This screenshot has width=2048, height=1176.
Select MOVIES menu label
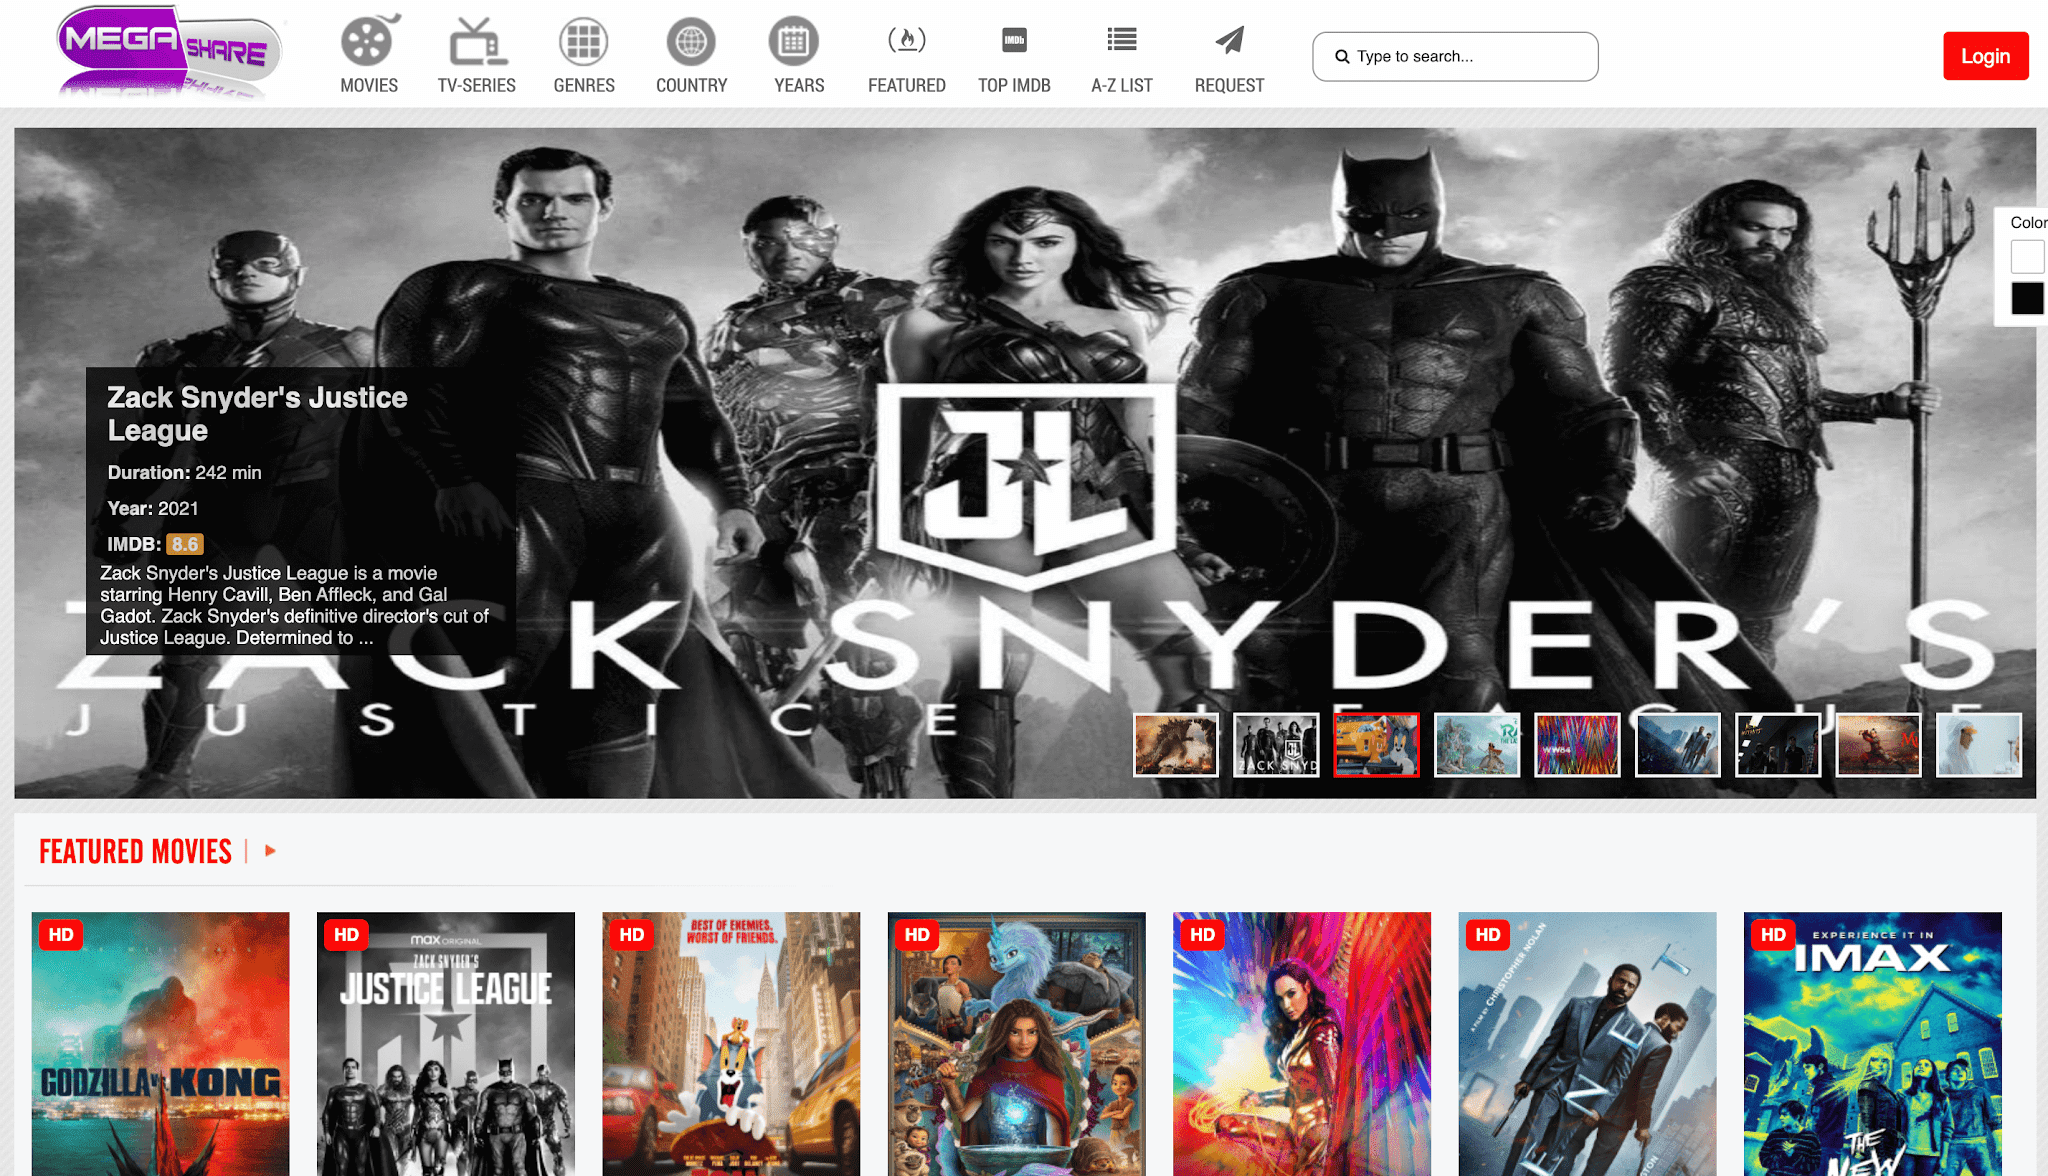point(369,85)
